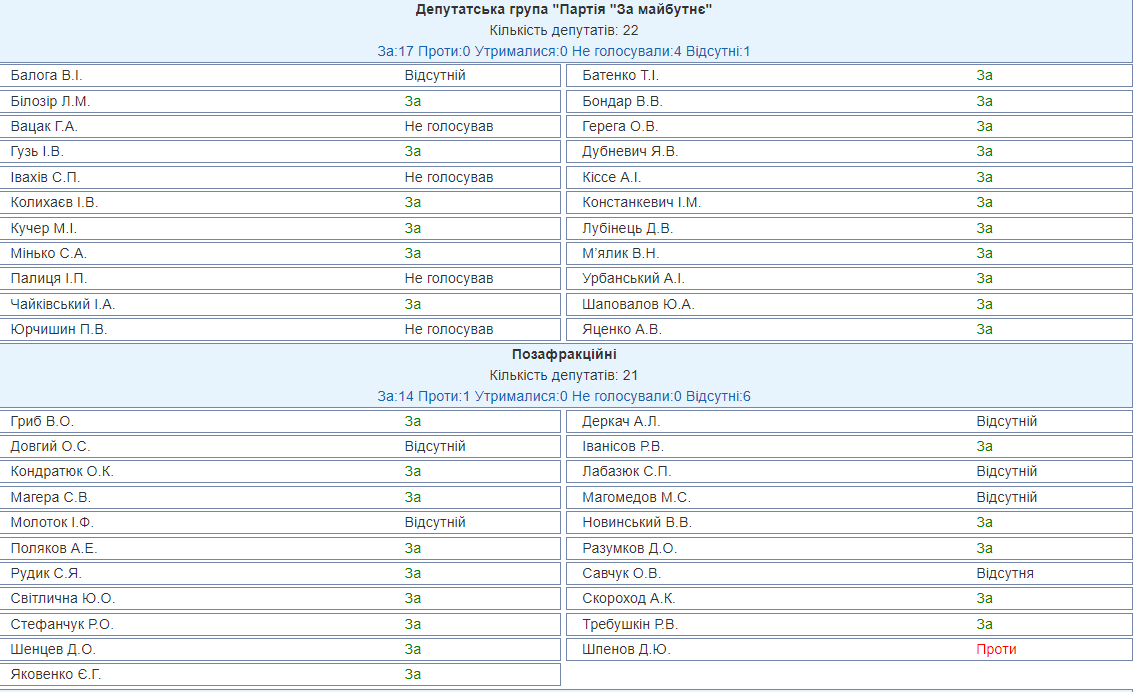The width and height of the screenshot is (1137, 692).
Task: Click the red 'Проти' vote for Шпенов Д.Ю.
Action: [996, 649]
